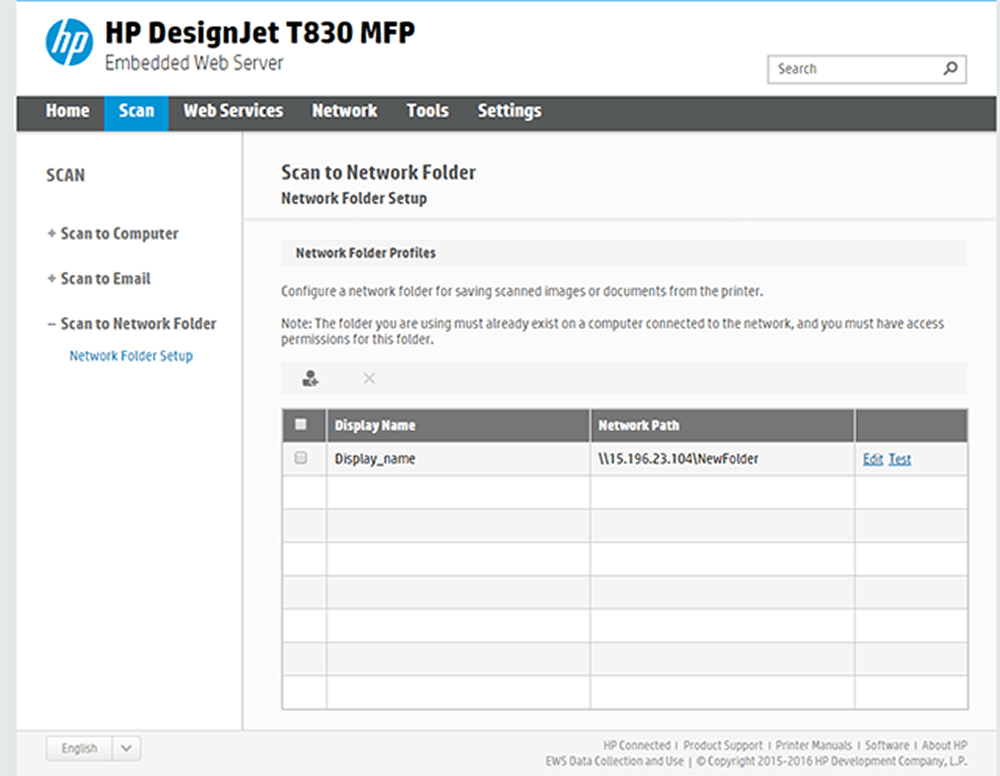Add a new network folder profile icon
This screenshot has width=1000, height=776.
point(310,378)
